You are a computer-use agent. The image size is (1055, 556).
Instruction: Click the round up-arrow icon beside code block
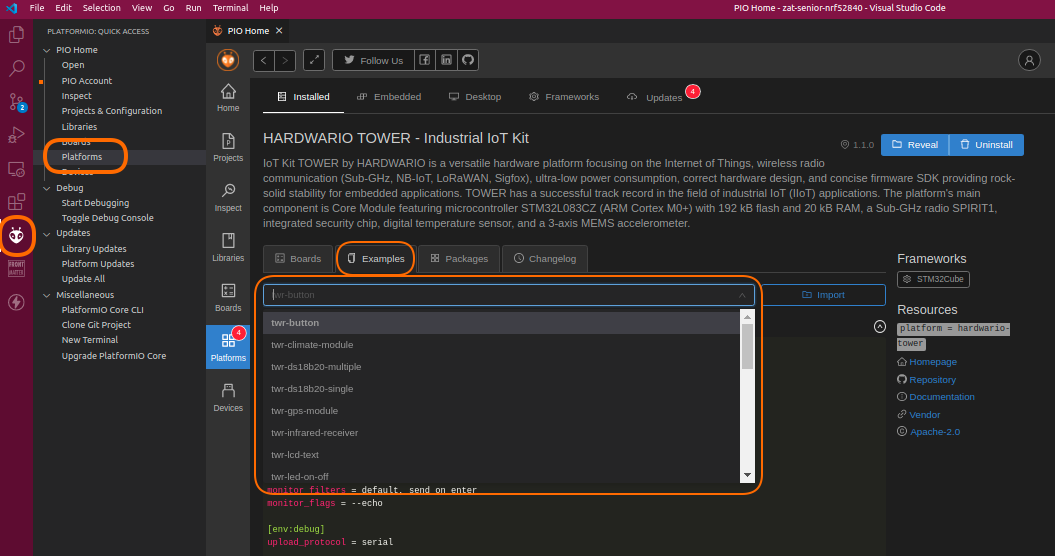tap(879, 326)
